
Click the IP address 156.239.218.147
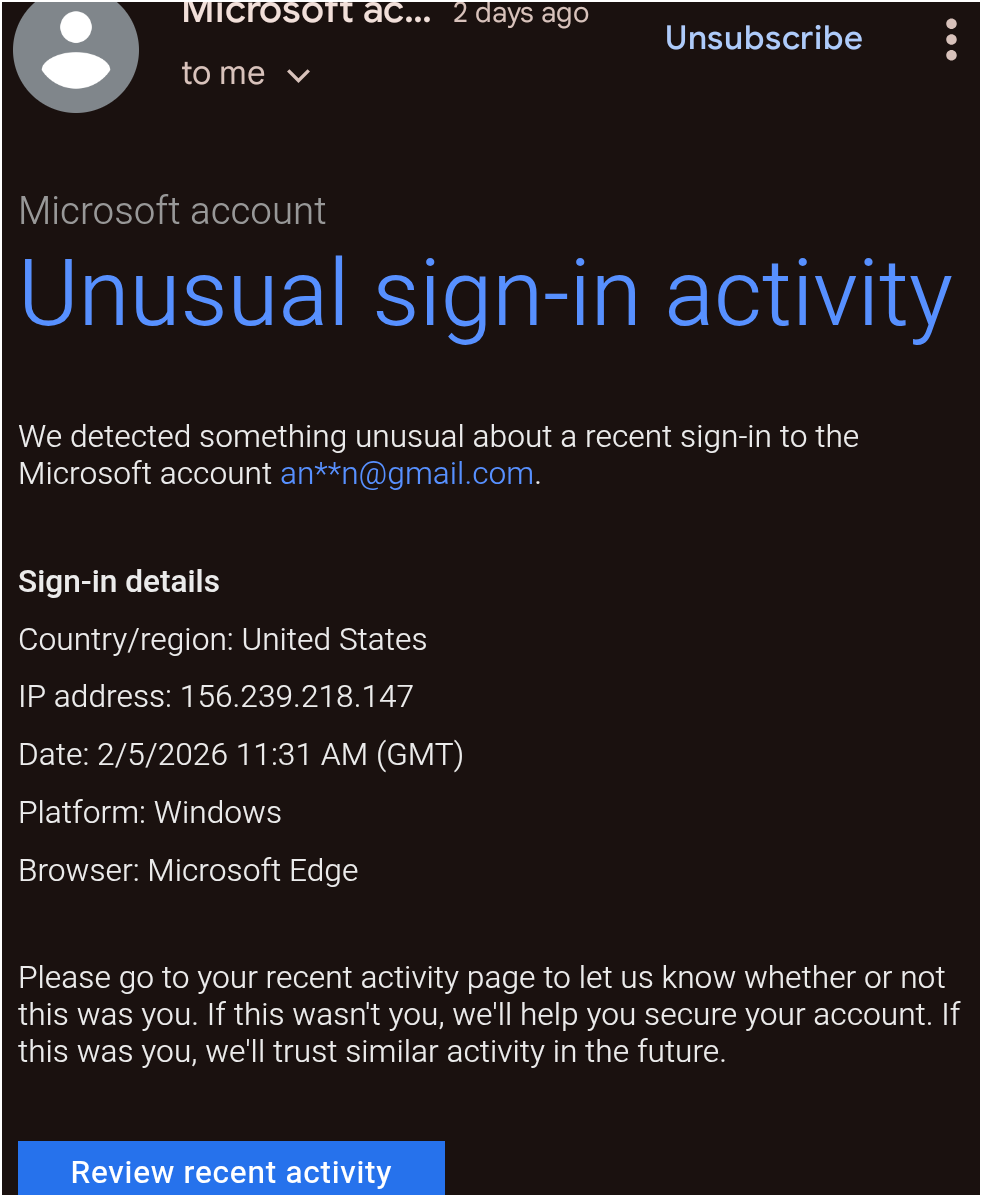pyautogui.click(x=296, y=697)
